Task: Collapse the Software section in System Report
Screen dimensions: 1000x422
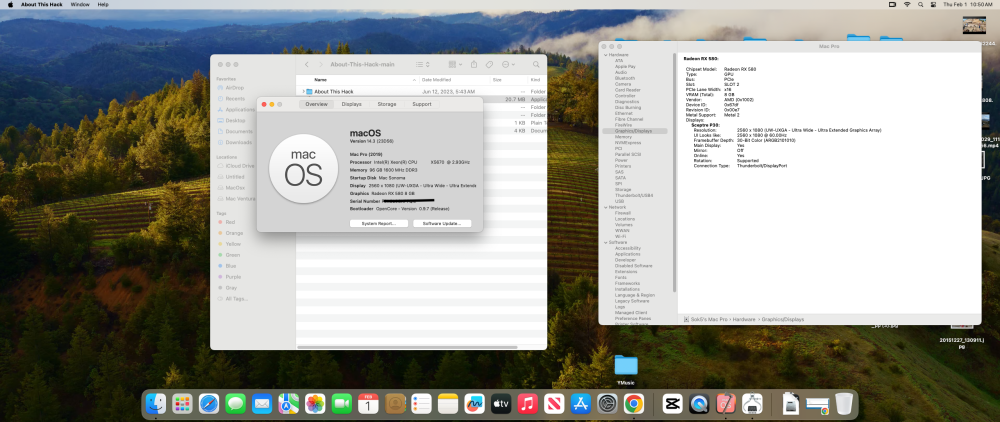Action: 605,242
